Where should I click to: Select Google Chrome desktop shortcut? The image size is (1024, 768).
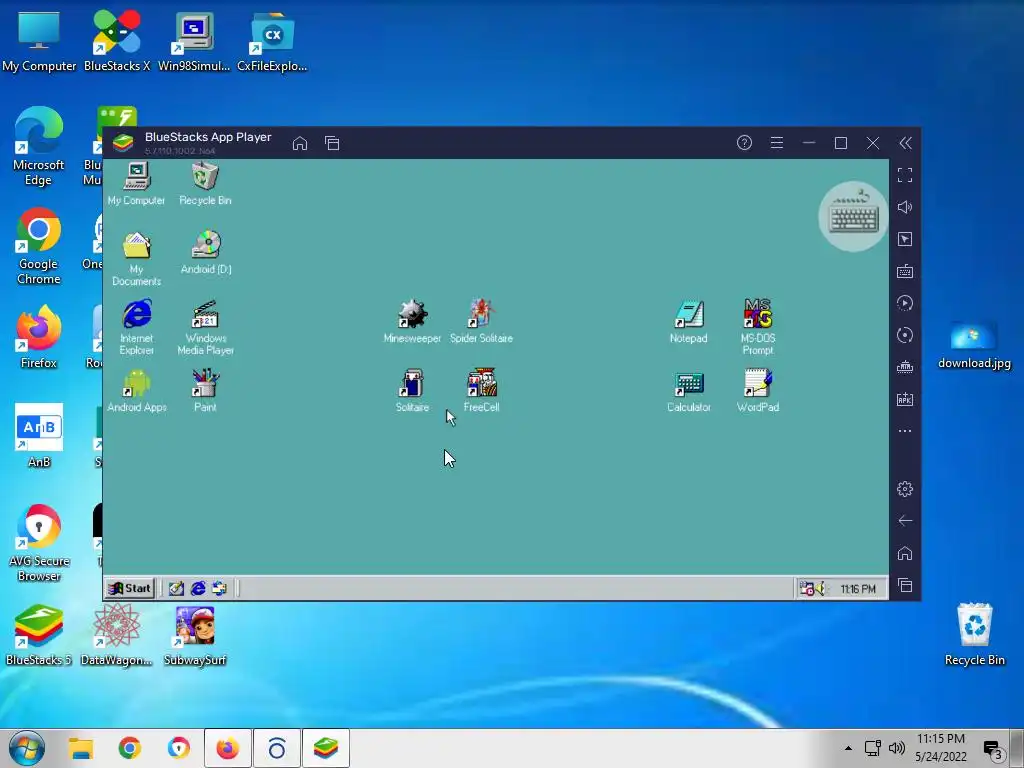(39, 246)
